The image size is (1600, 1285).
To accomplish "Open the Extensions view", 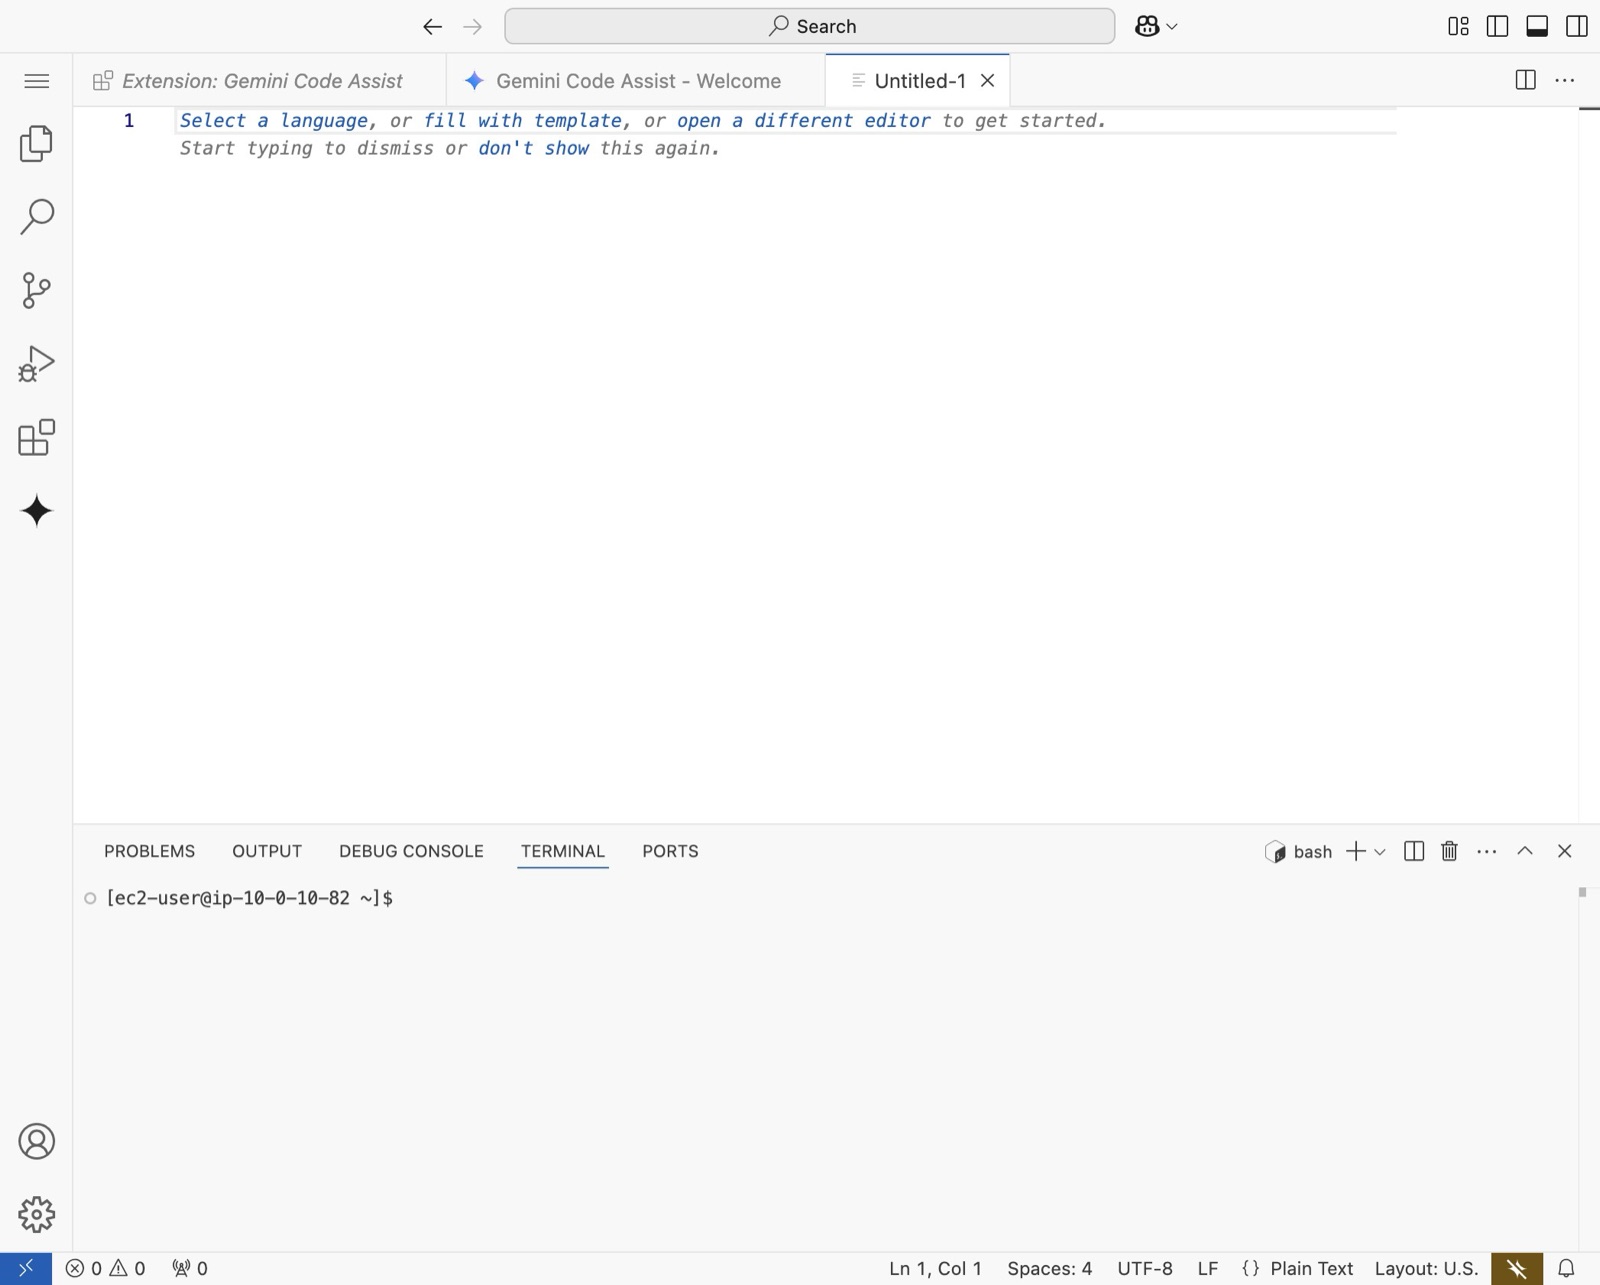I will click(x=36, y=437).
